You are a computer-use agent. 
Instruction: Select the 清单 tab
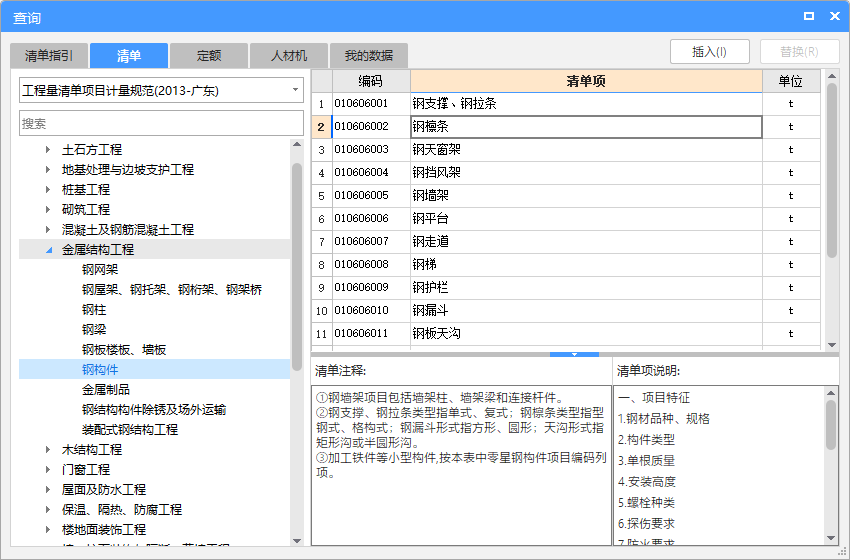pos(128,55)
